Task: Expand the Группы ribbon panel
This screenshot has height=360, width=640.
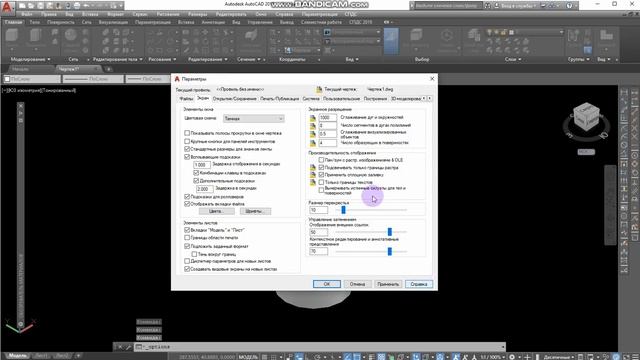Action: [578, 59]
